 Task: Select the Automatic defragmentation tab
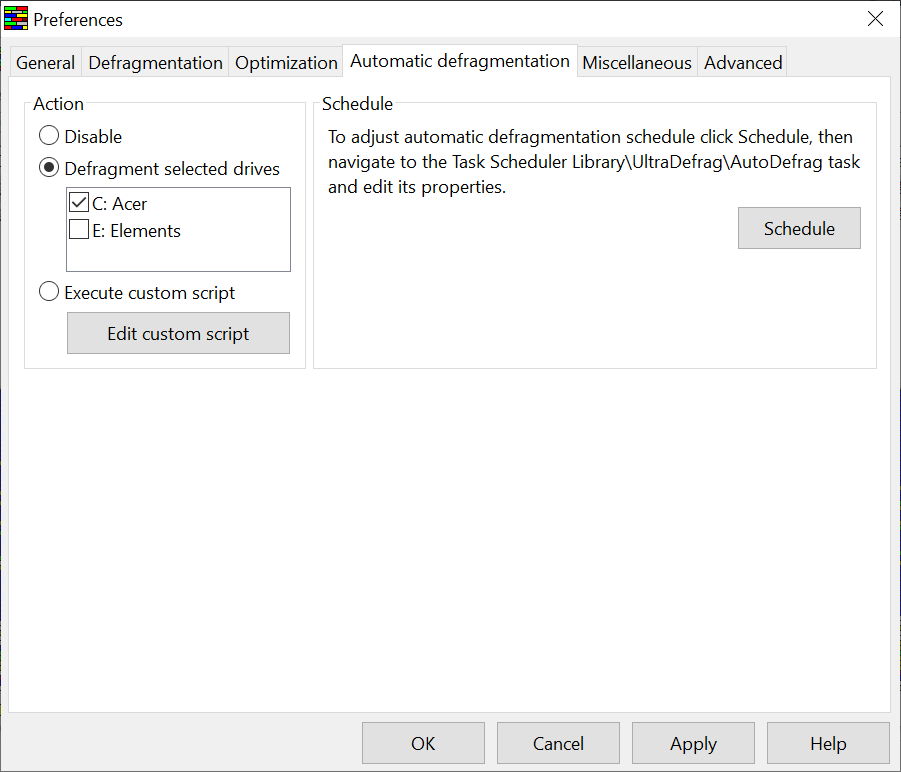point(460,61)
